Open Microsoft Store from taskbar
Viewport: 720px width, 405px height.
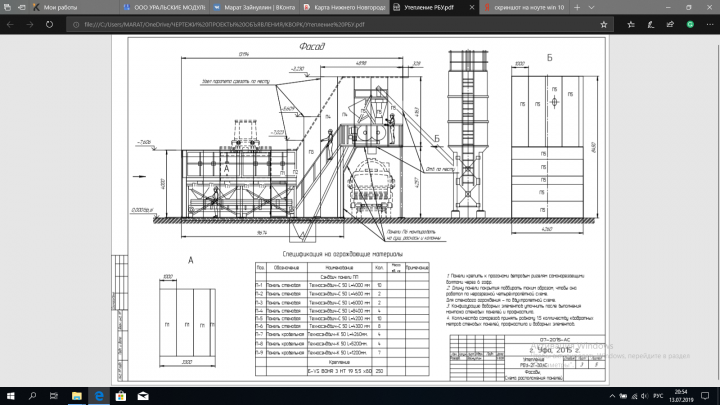pyautogui.click(x=121, y=396)
